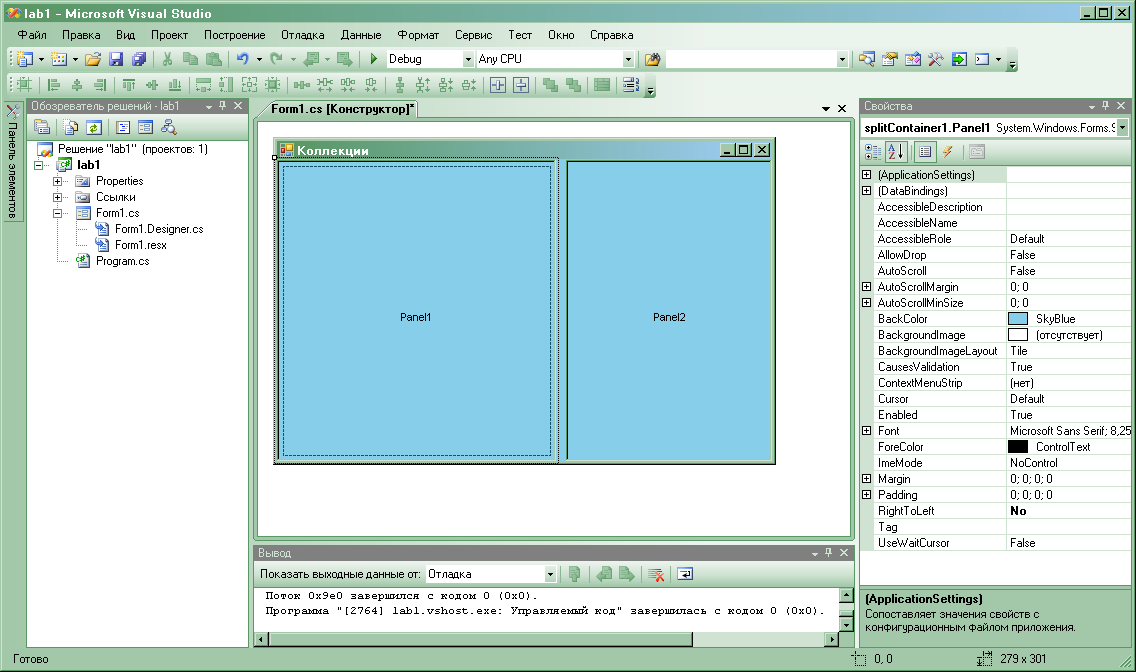This screenshot has height=672, width=1136.
Task: Click the Send to Back icon
Action: click(573, 85)
